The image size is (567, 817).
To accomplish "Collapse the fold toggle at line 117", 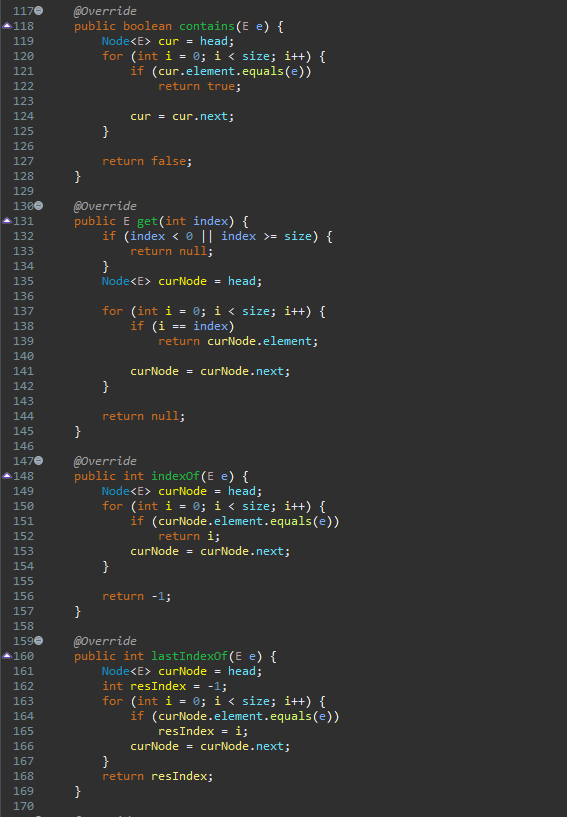I will (39, 10).
